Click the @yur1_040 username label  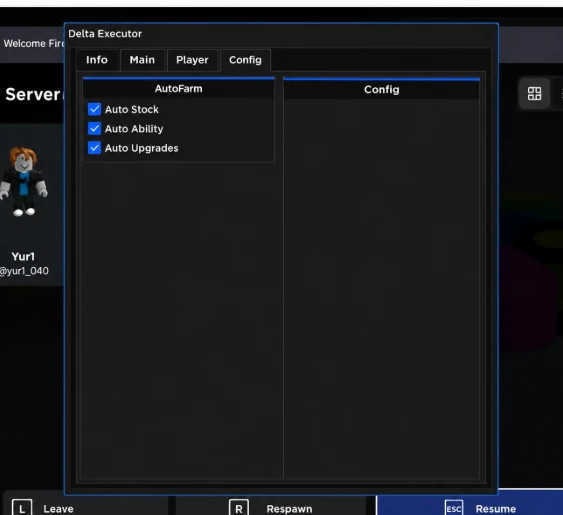(24, 271)
